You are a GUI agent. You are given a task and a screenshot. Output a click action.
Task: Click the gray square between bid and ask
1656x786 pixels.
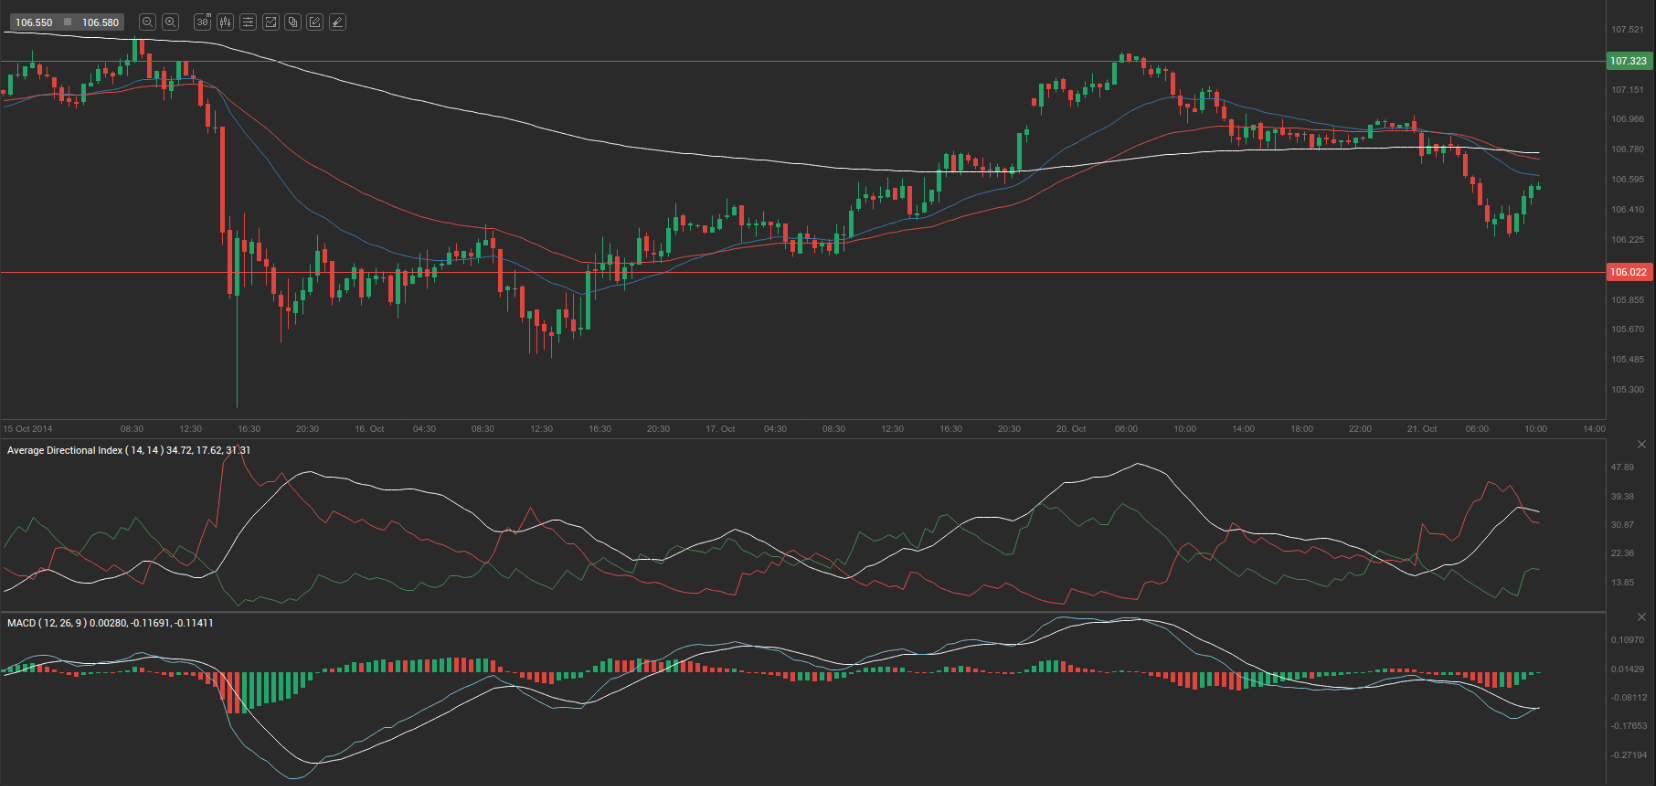67,22
